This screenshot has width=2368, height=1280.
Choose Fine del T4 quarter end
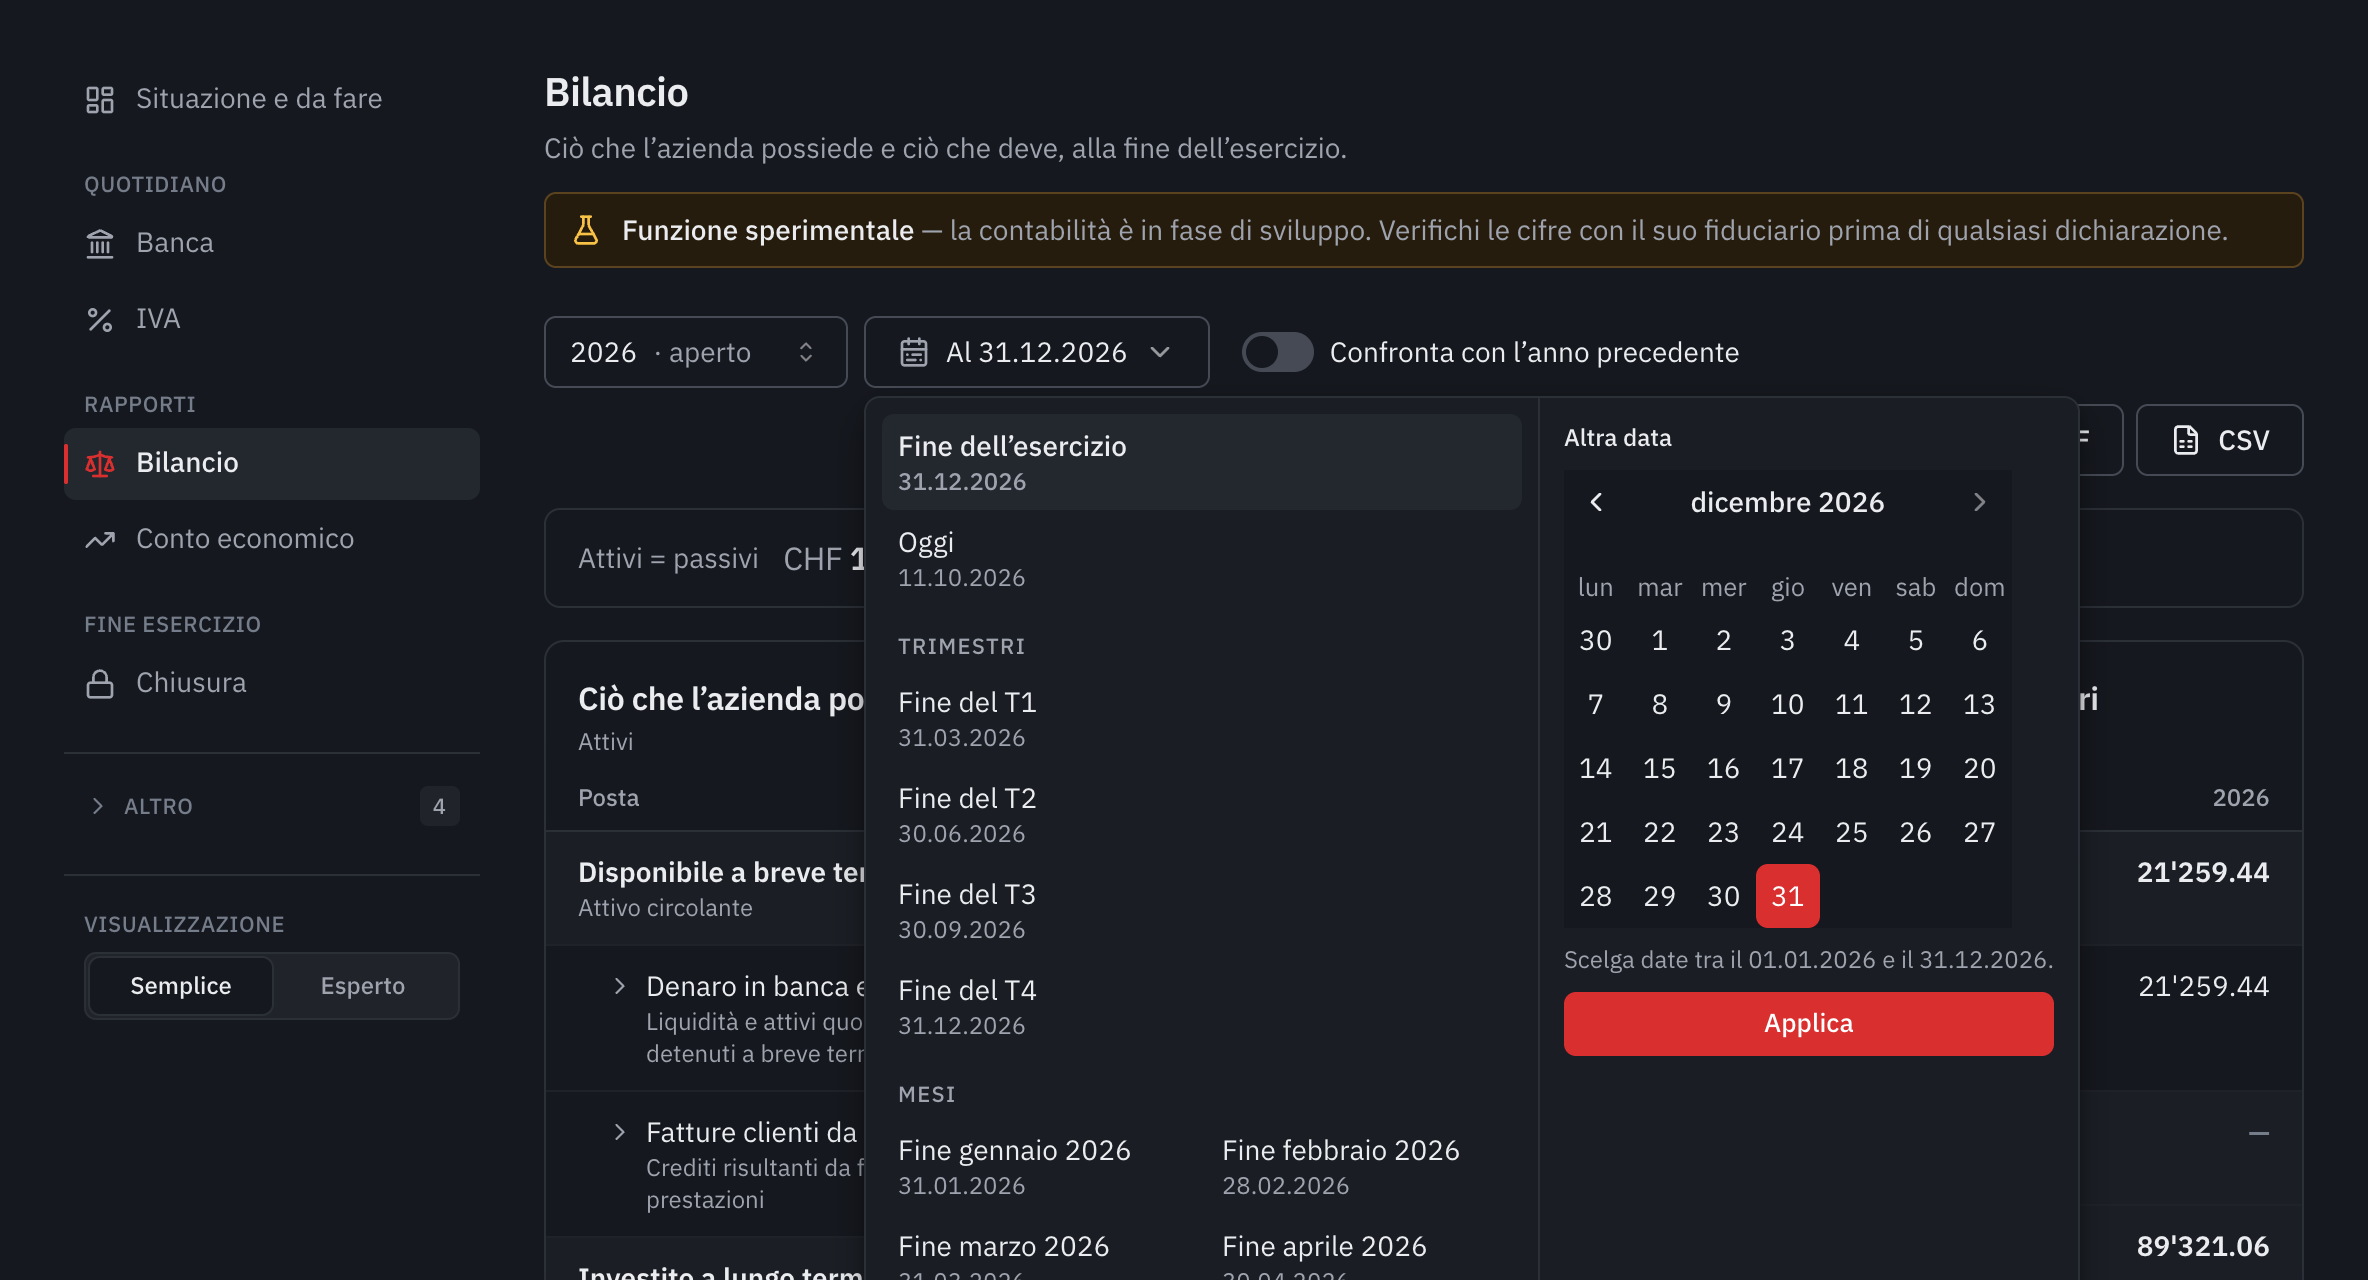(x=1202, y=1006)
